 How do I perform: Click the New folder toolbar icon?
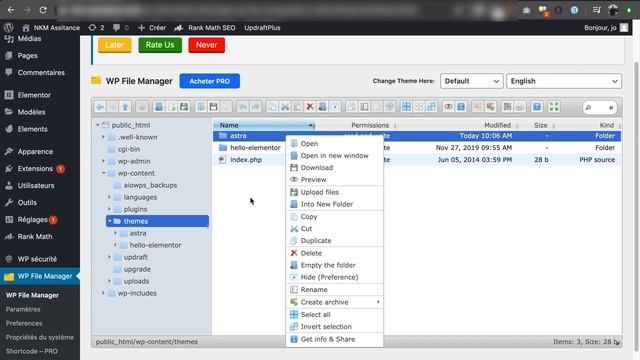pos(159,107)
